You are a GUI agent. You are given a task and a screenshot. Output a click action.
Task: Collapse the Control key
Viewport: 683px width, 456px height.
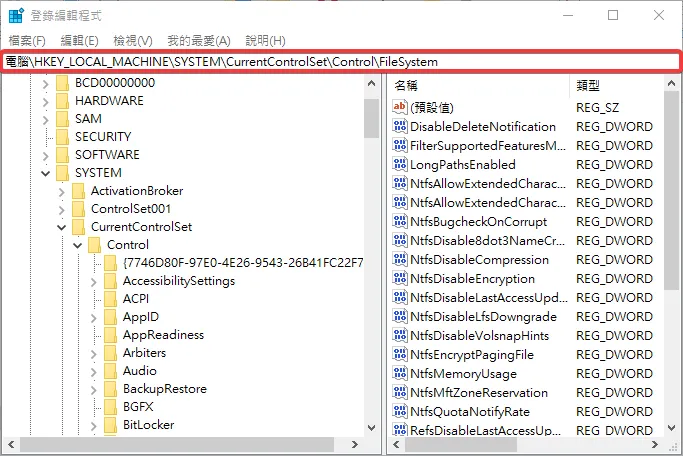78,245
